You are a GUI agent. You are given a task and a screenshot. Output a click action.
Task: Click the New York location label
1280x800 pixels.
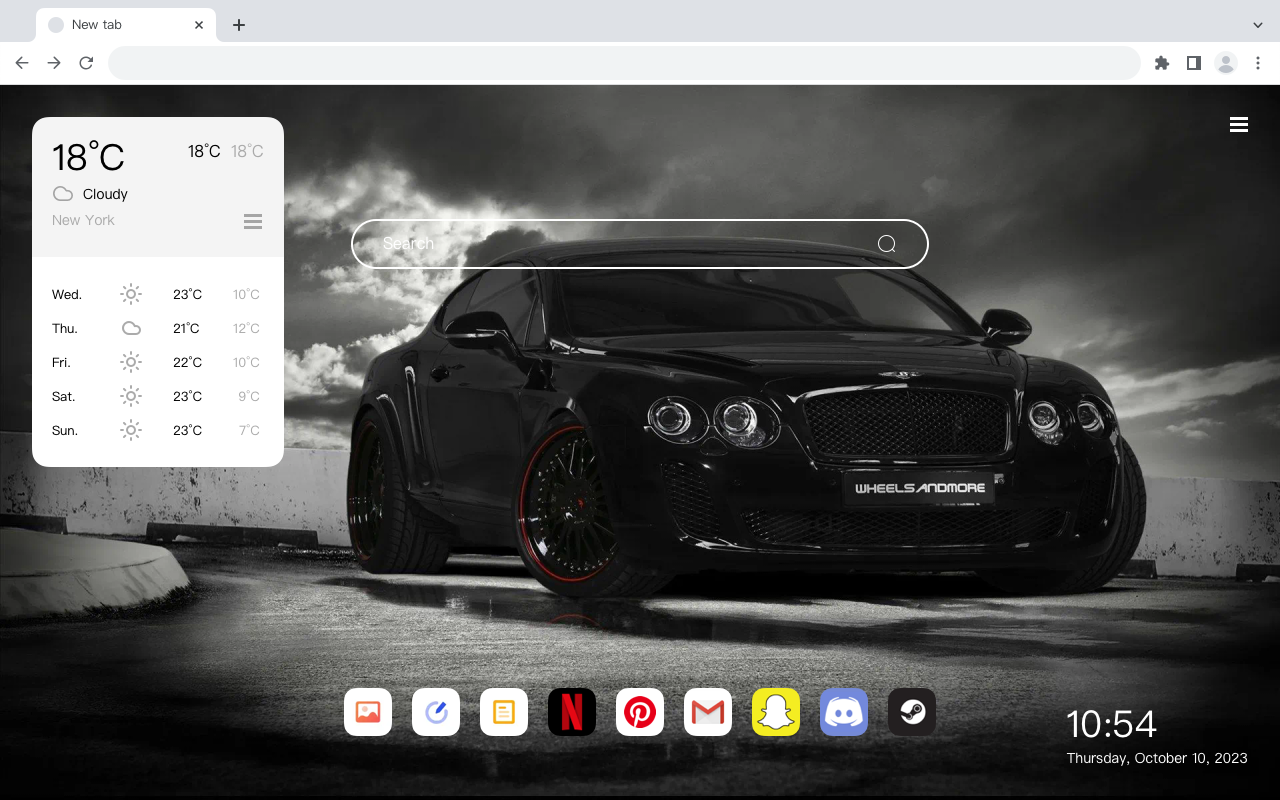tap(83, 220)
